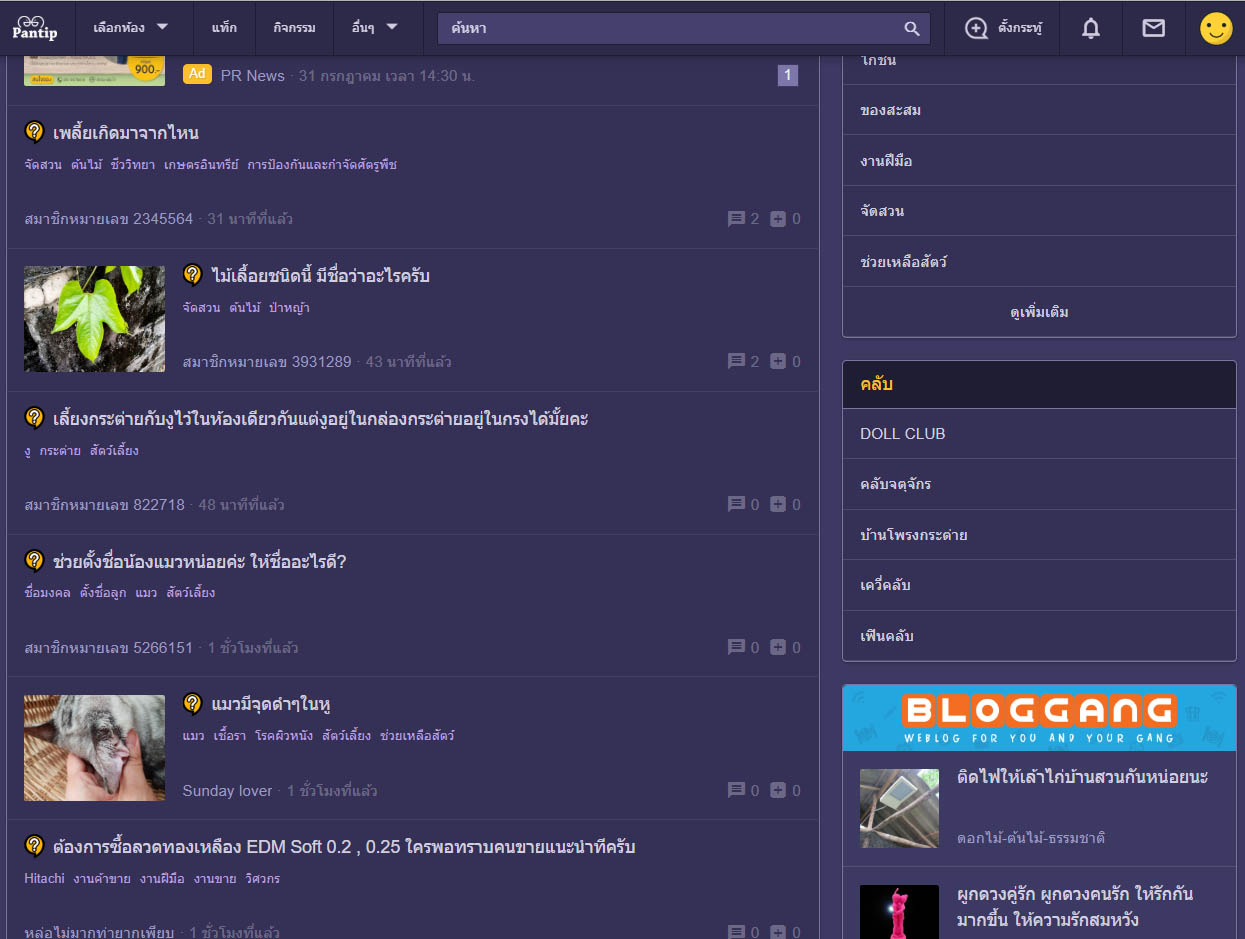Open topic ช่วยตั้งชื่อน้องแมวหน่อยค่ะ
The height and width of the screenshot is (939, 1245).
coord(200,562)
